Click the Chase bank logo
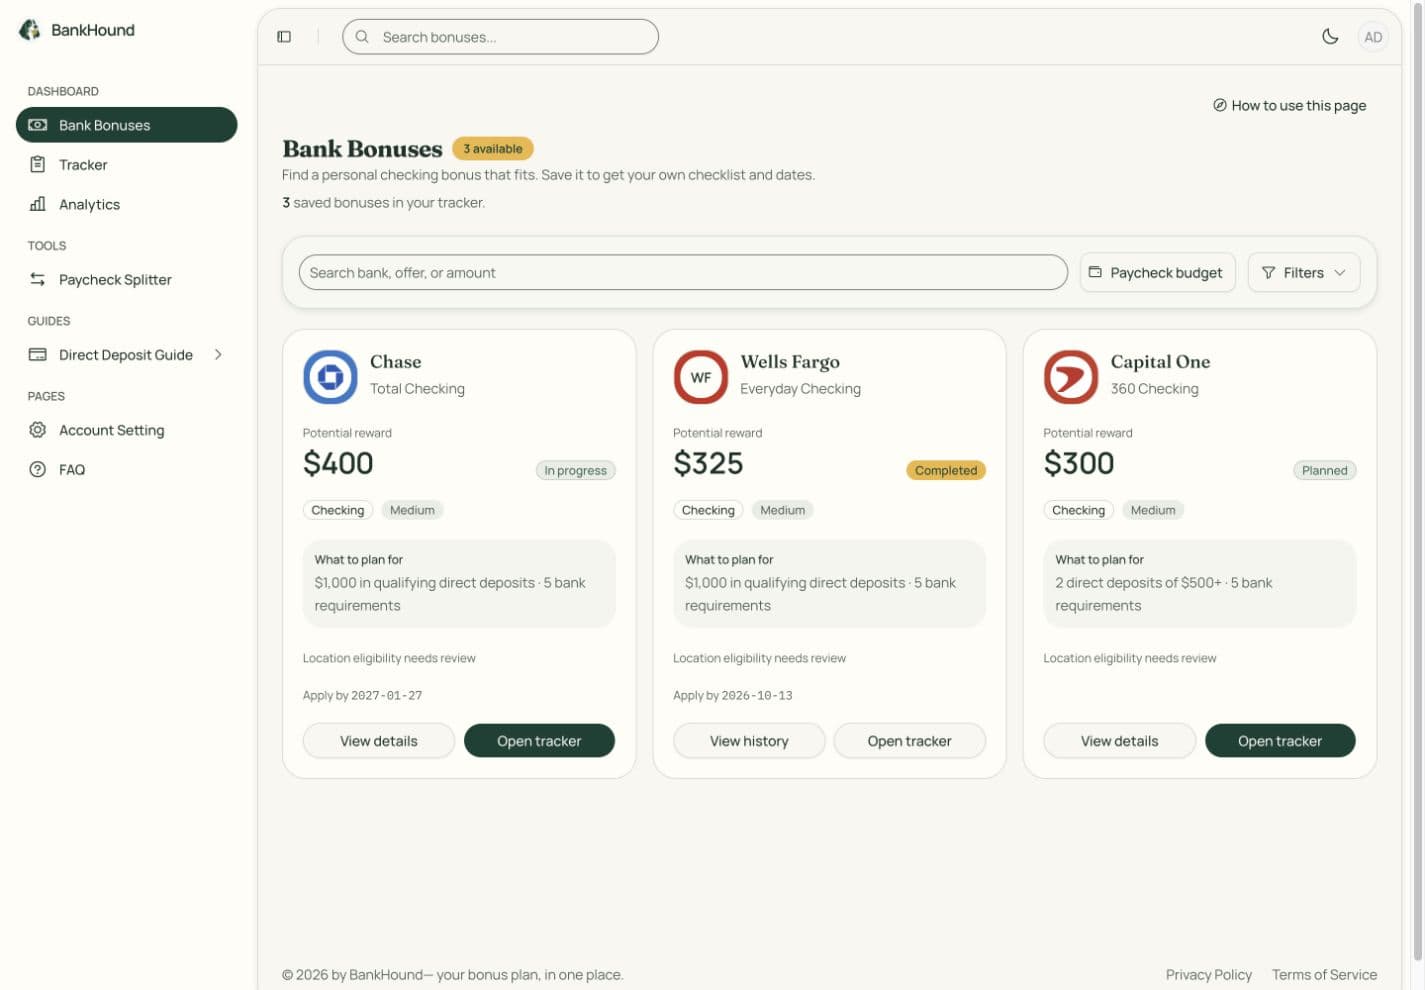1425x990 pixels. (330, 377)
